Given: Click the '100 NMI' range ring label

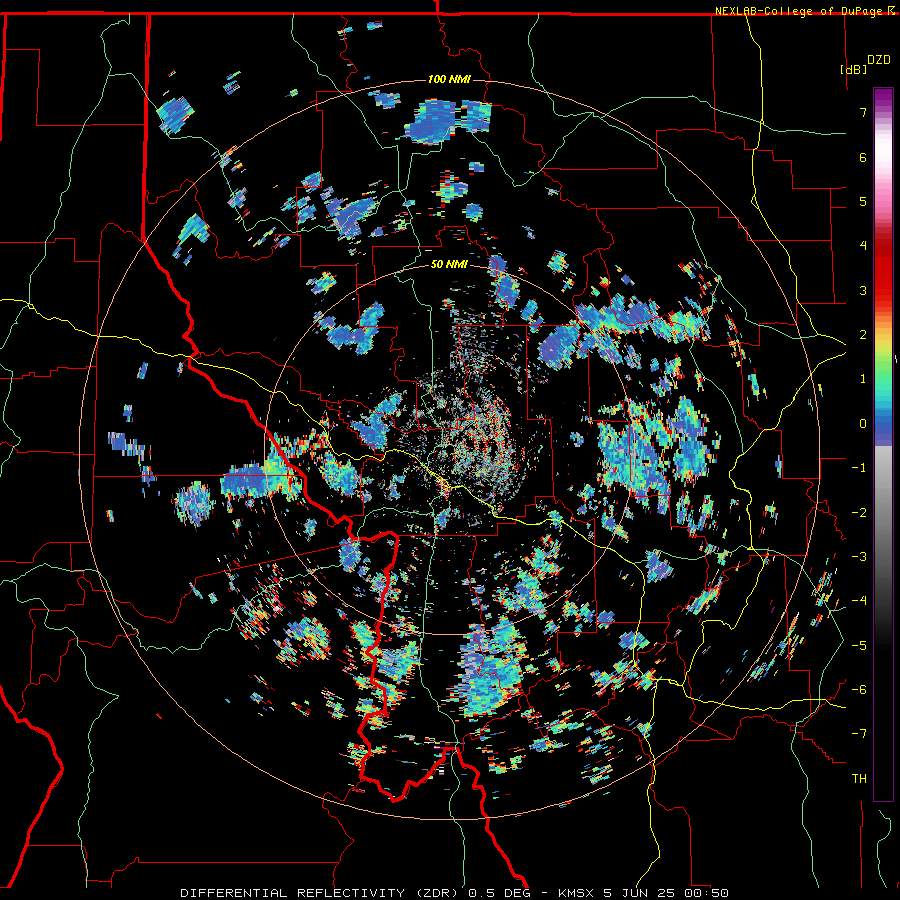Looking at the screenshot, I should click(x=449, y=79).
